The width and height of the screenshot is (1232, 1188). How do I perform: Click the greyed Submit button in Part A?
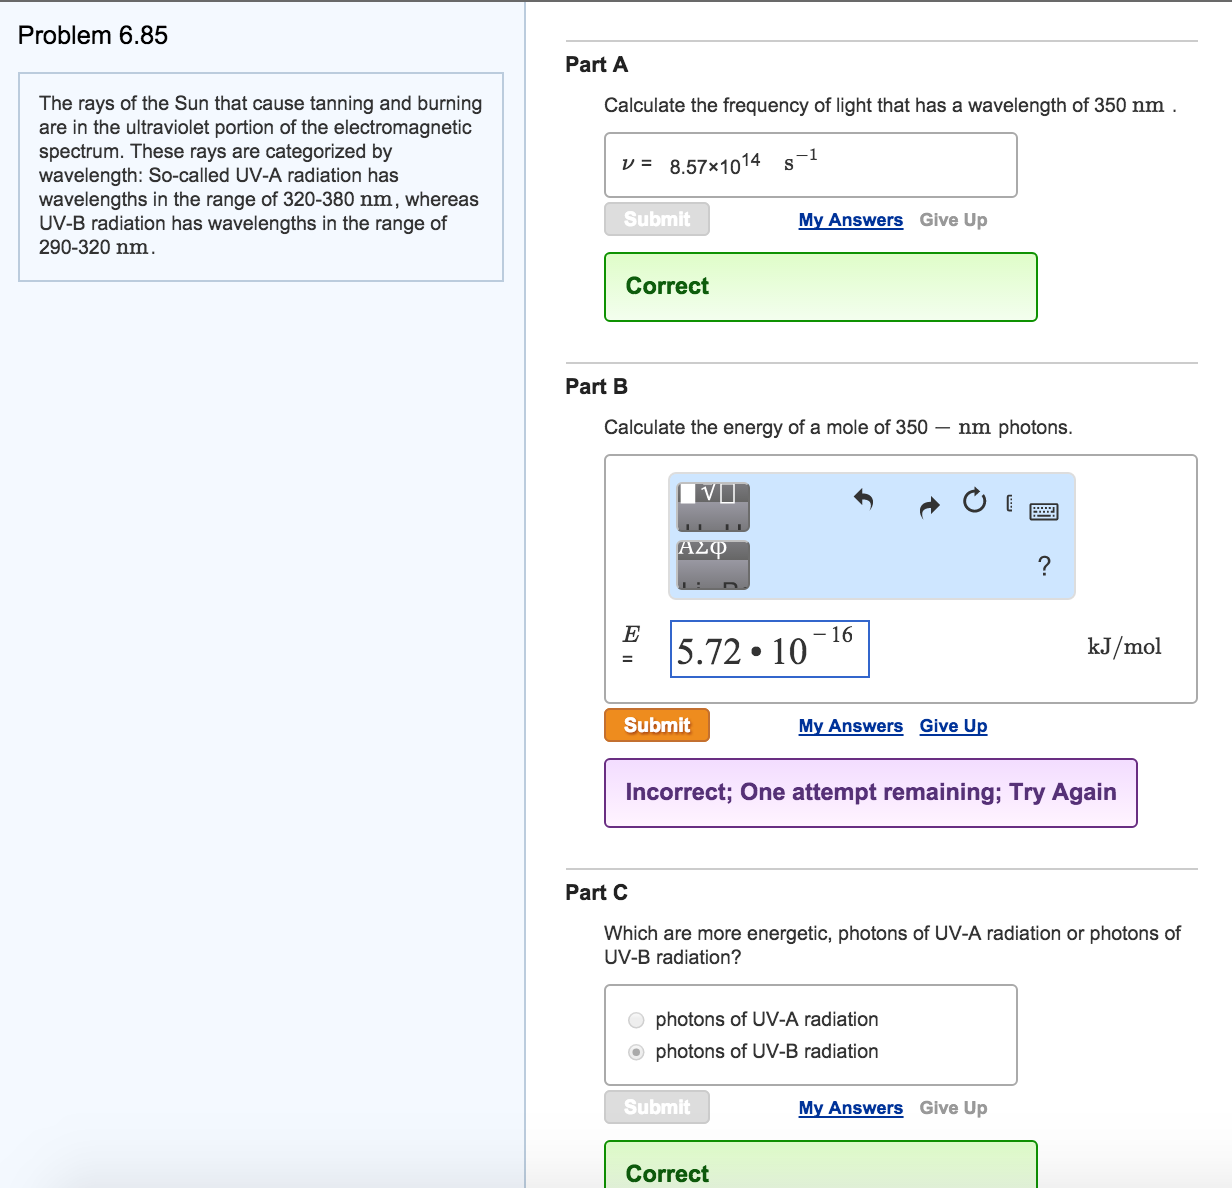point(657,219)
